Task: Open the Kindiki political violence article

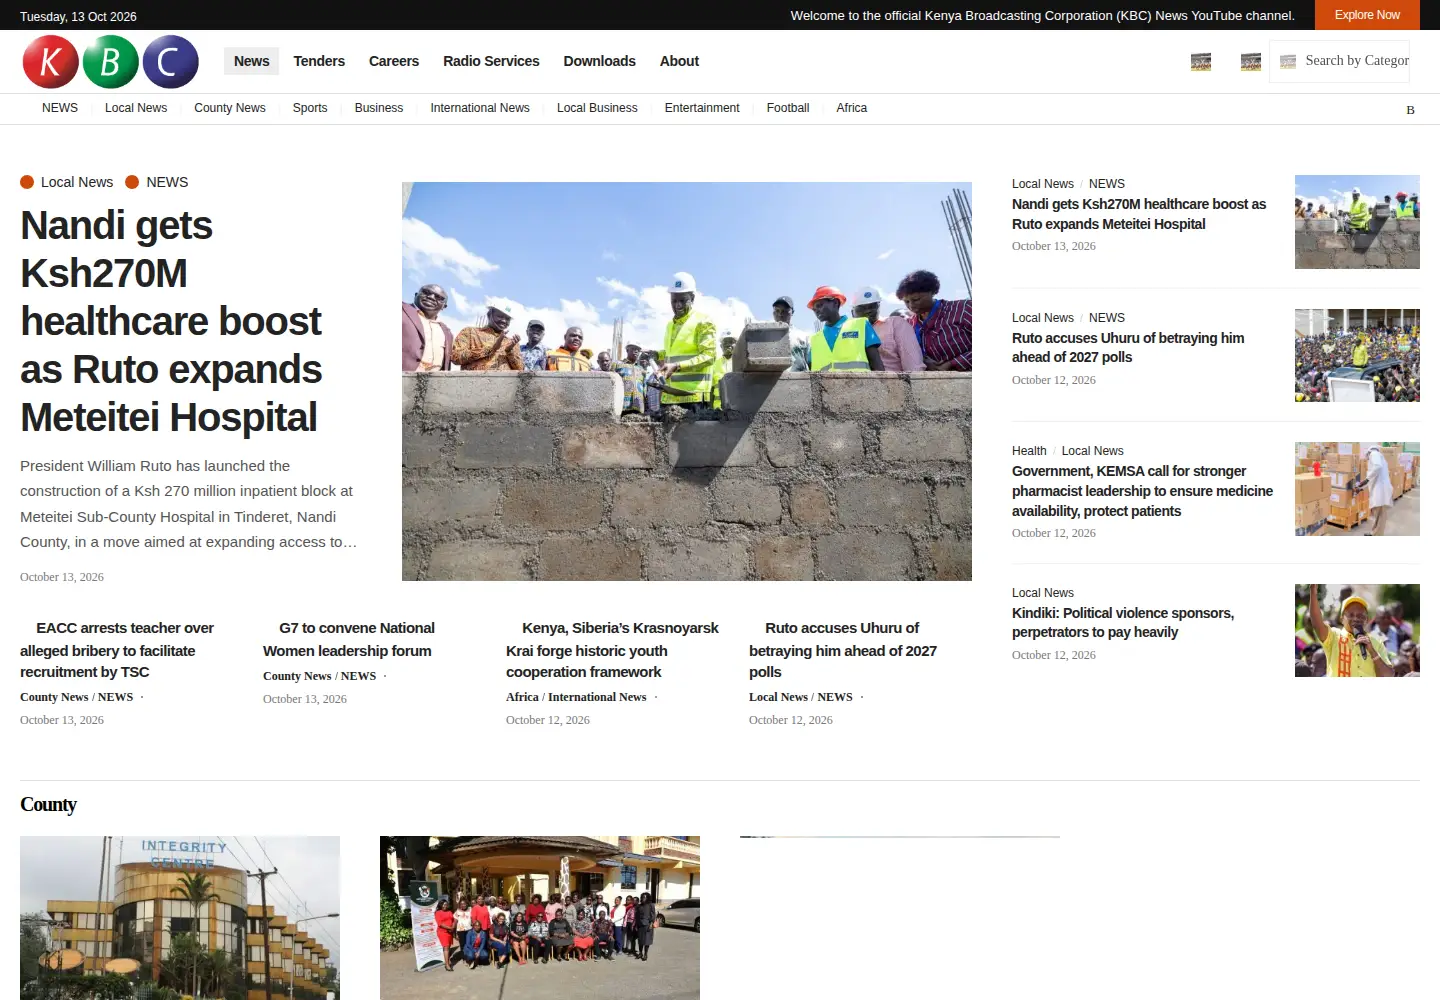Action: coord(1123,623)
